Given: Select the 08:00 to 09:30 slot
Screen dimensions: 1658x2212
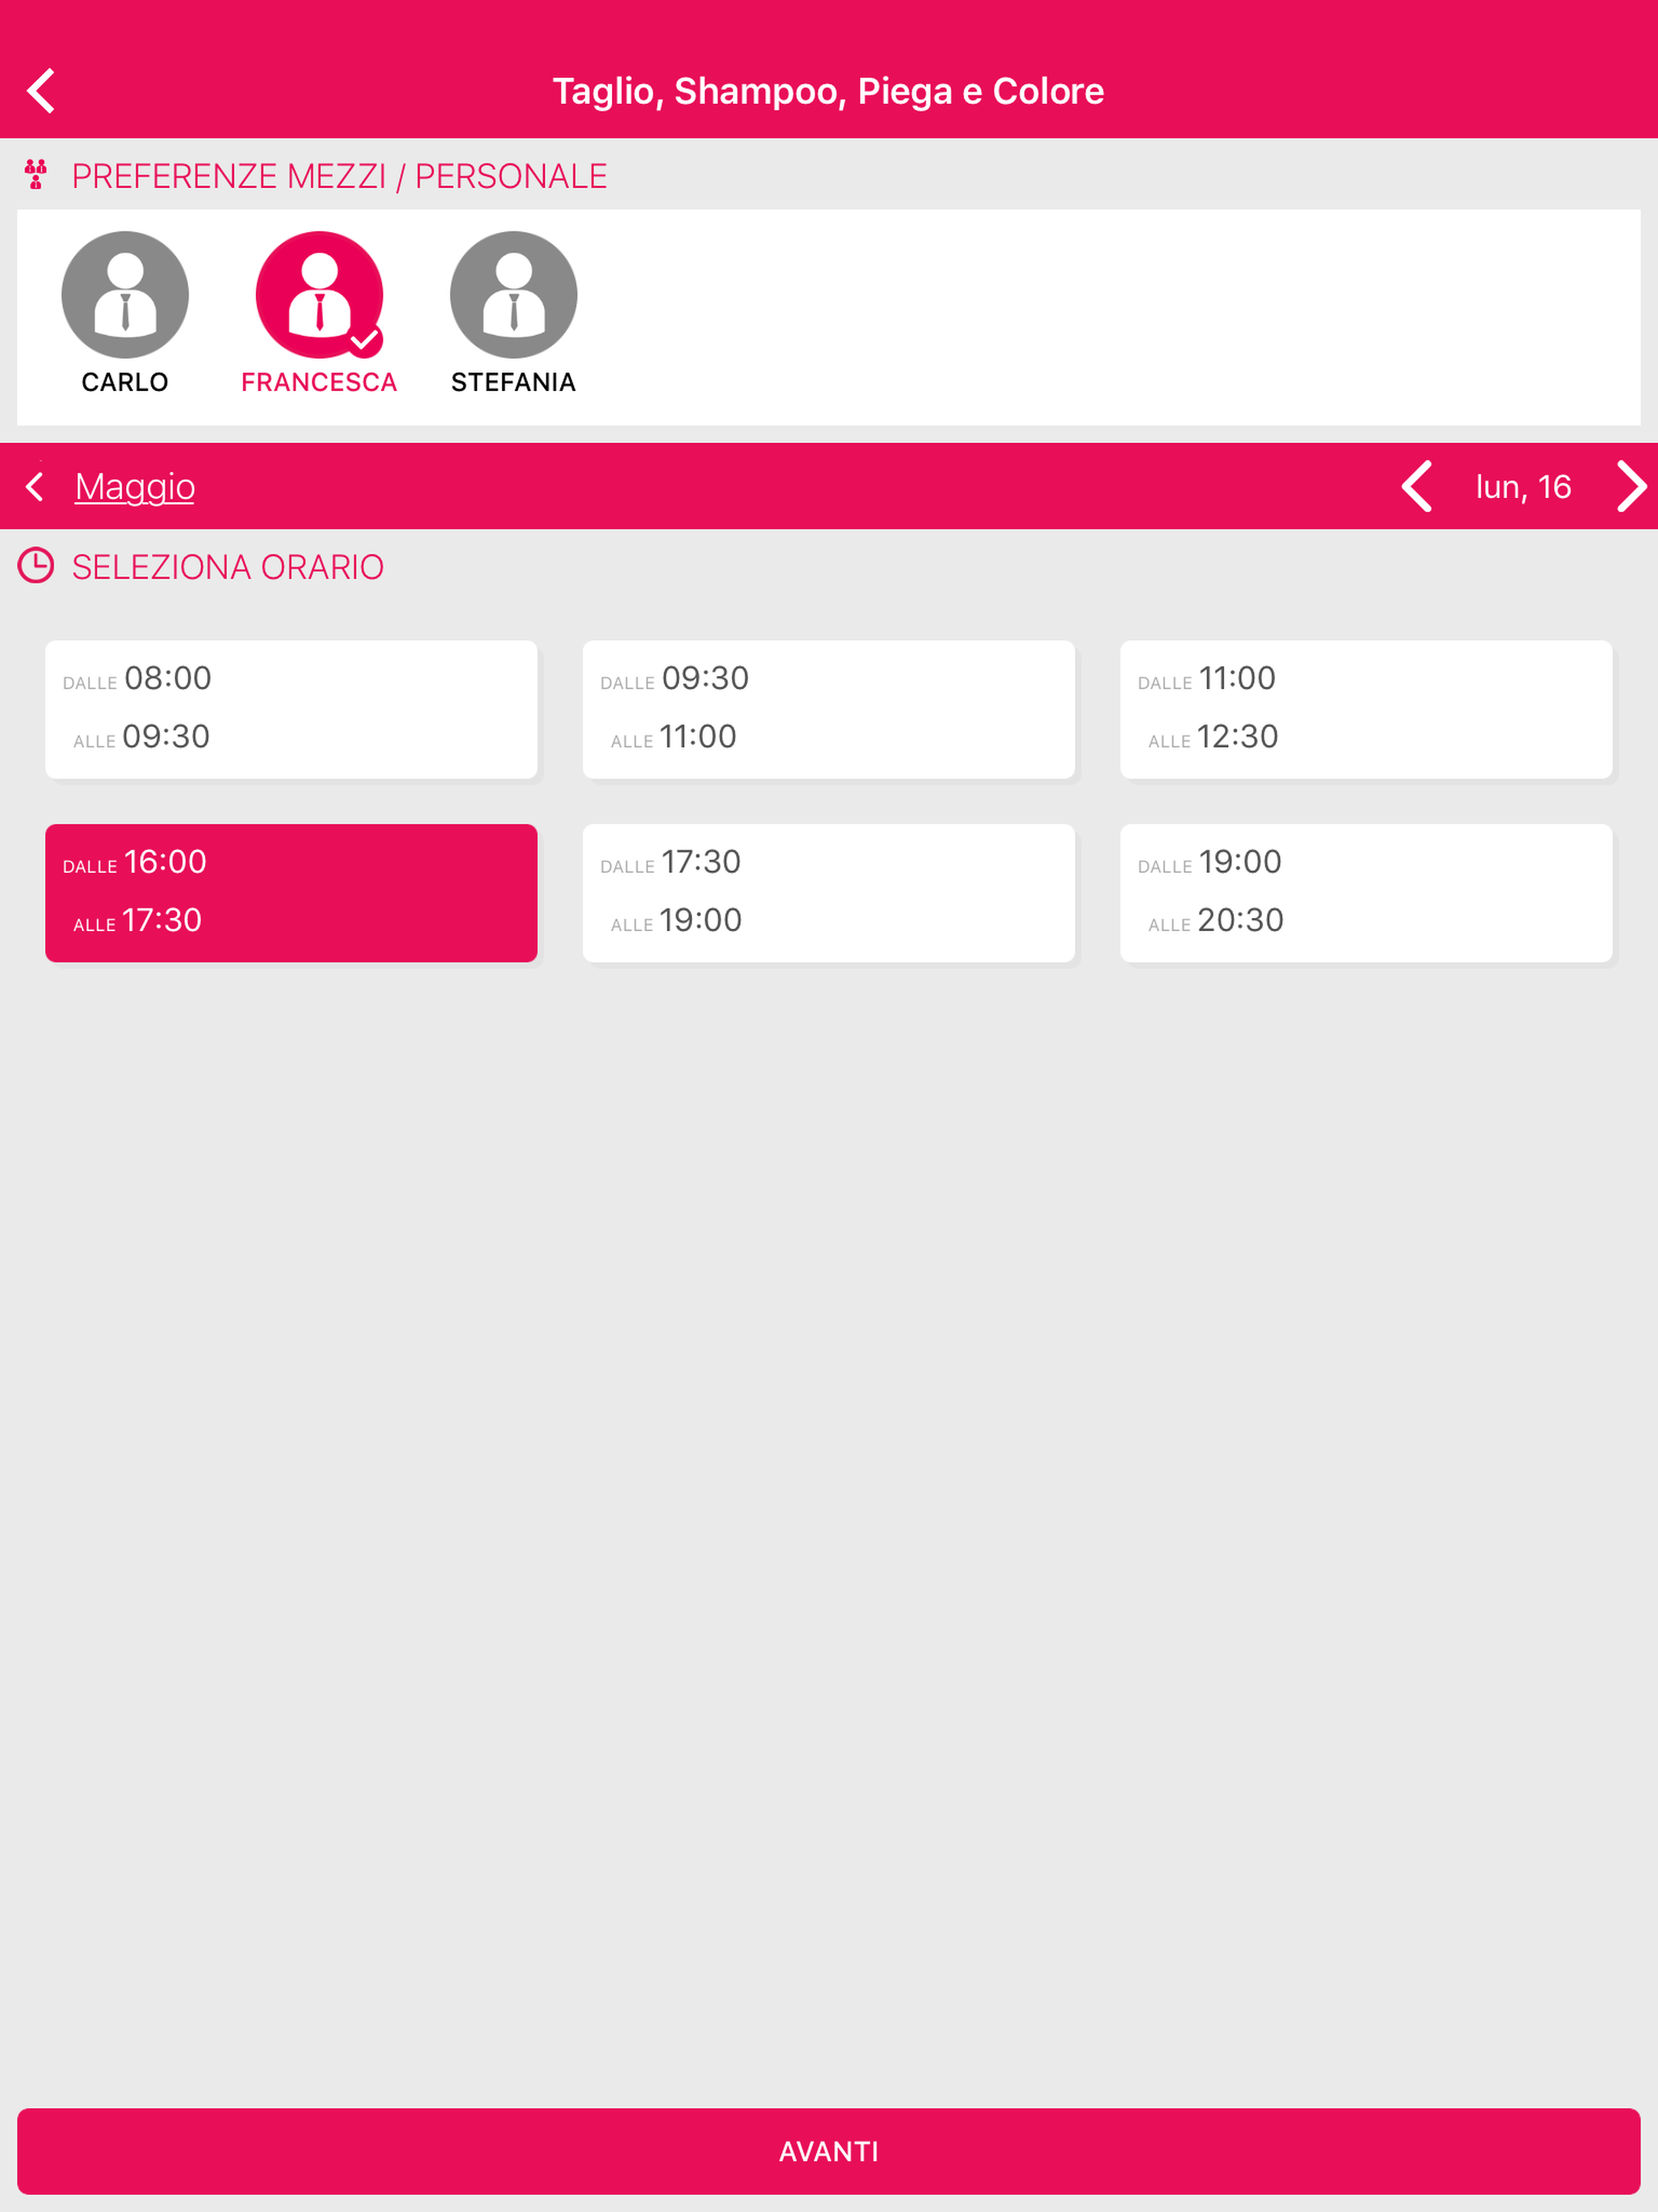Looking at the screenshot, I should 291,709.
